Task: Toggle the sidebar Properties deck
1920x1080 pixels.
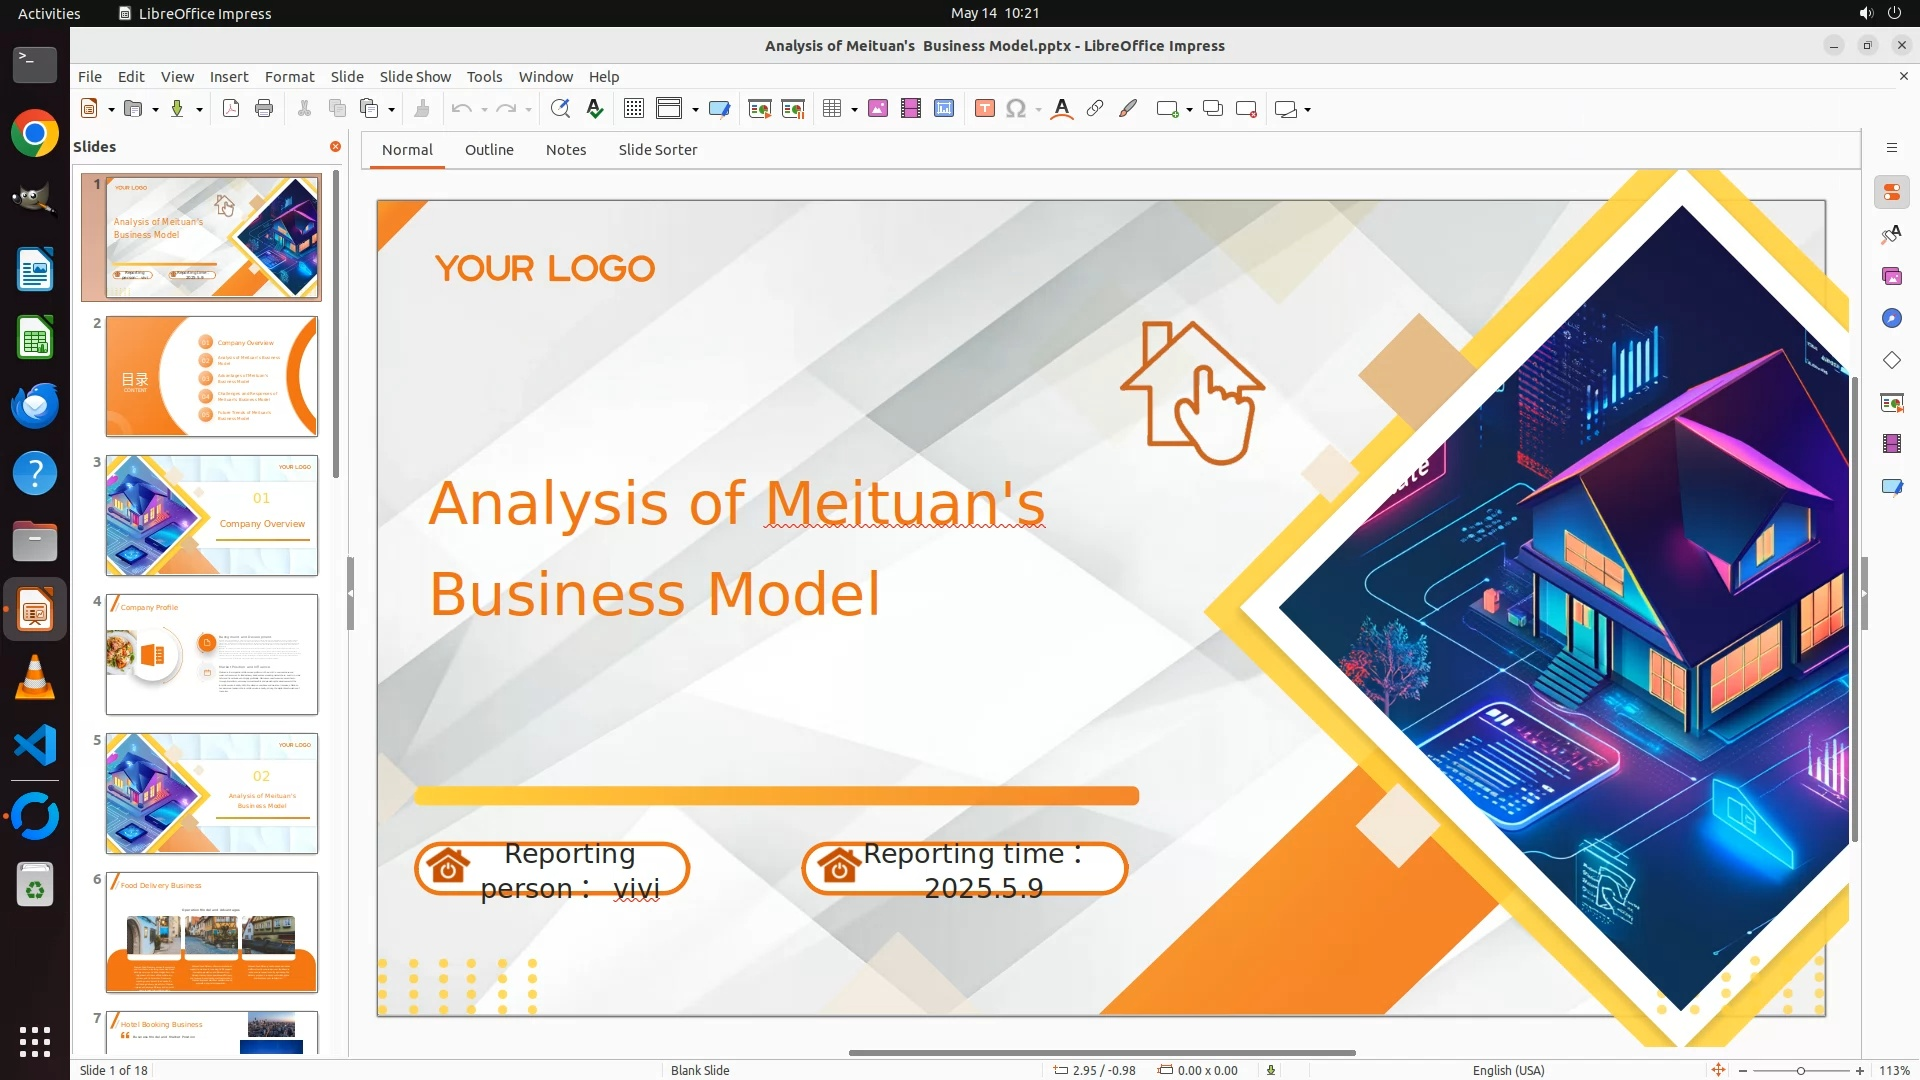Action: point(1891,193)
